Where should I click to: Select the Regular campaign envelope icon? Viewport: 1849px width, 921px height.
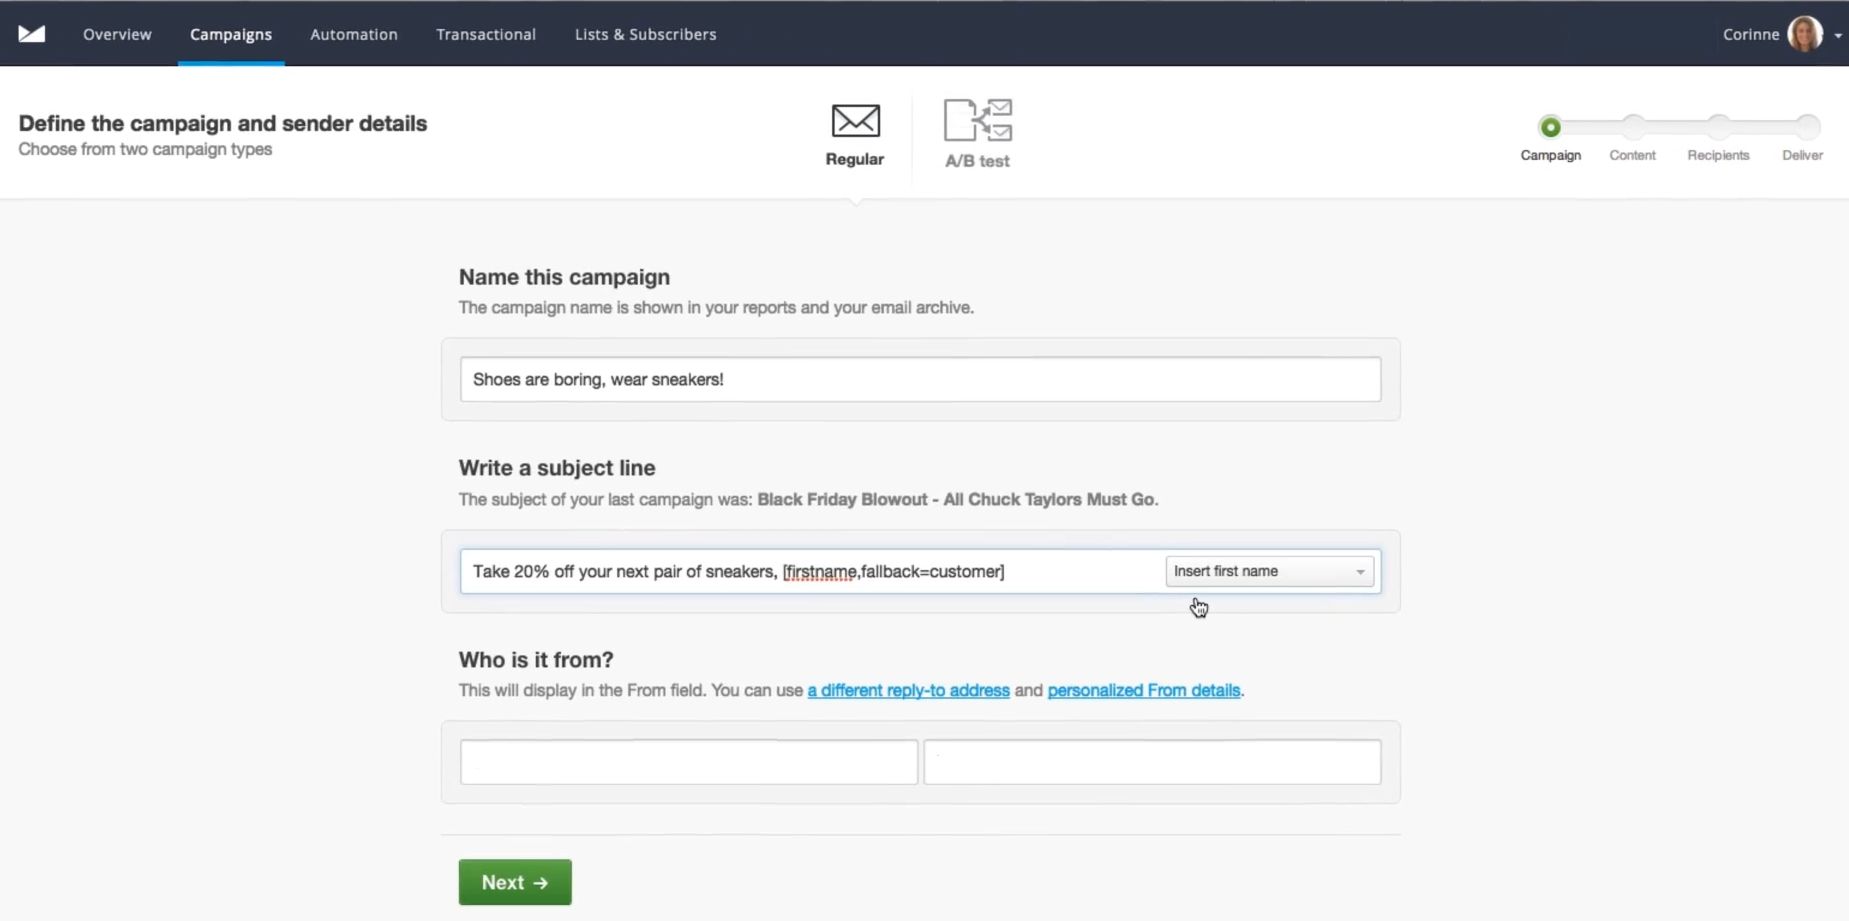coord(854,122)
